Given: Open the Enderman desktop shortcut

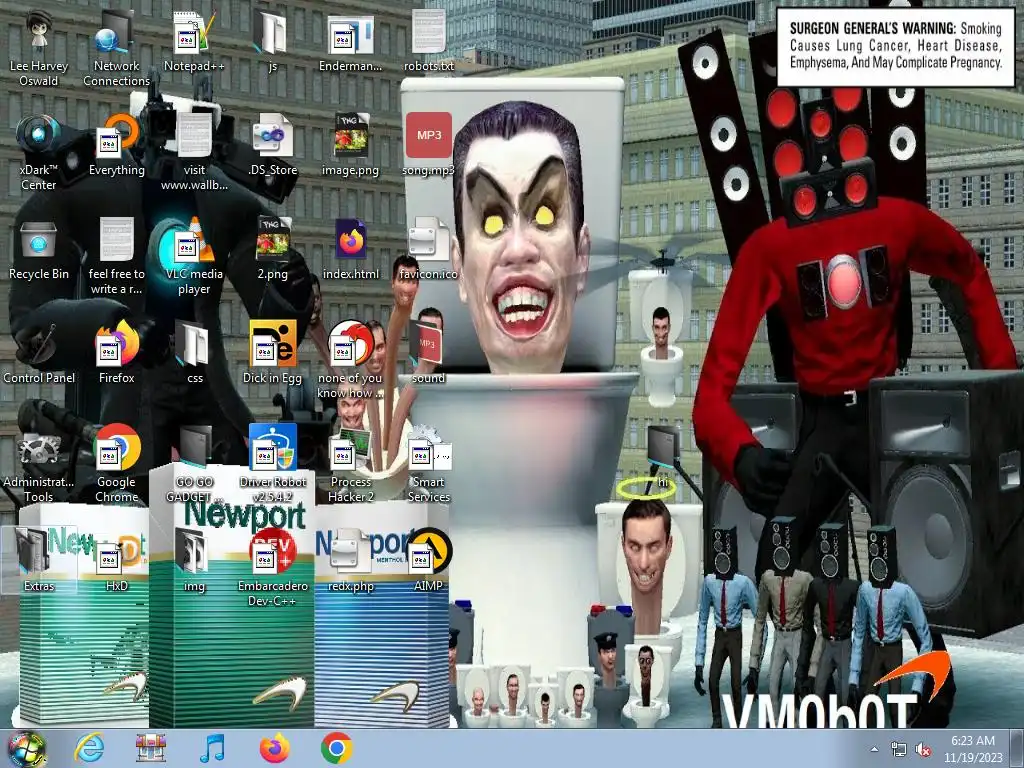Looking at the screenshot, I should (x=350, y=42).
